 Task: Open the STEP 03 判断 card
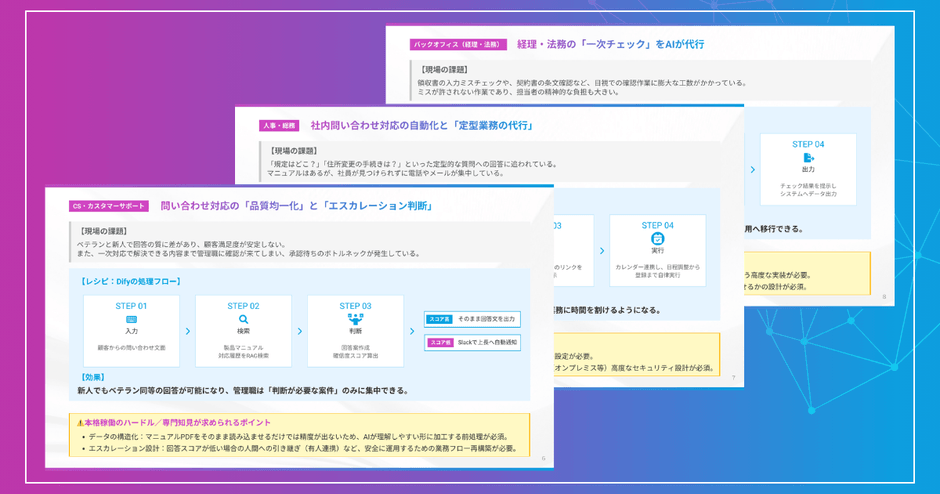(x=355, y=331)
